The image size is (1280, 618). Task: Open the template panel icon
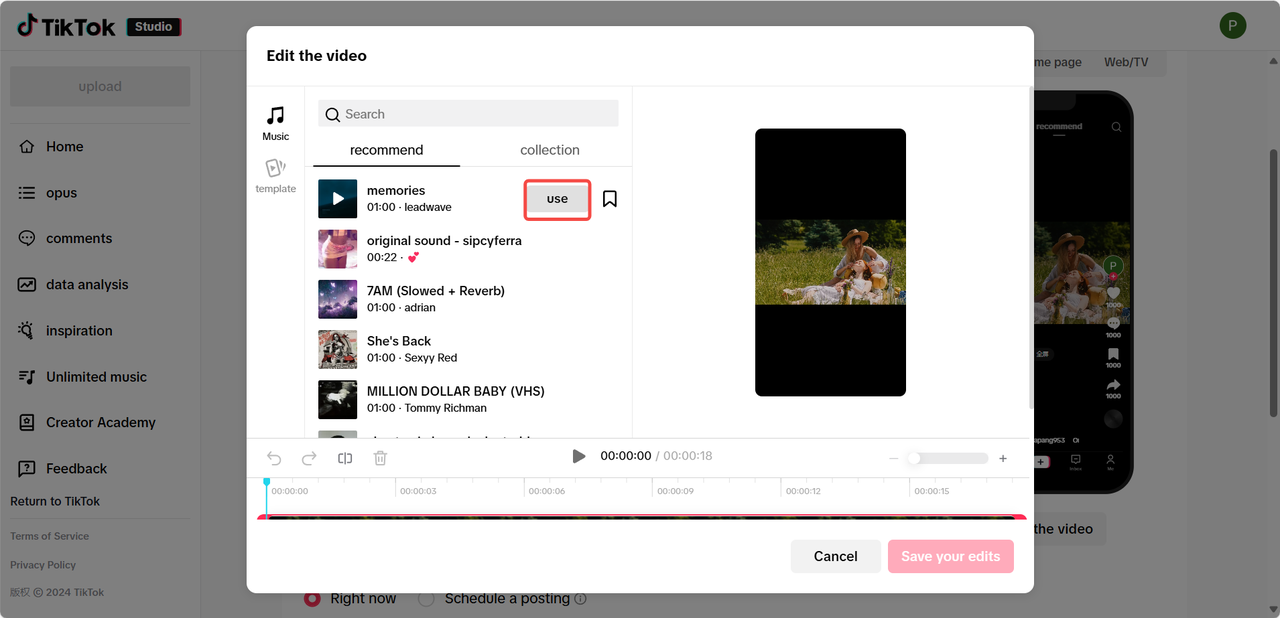pyautogui.click(x=275, y=175)
